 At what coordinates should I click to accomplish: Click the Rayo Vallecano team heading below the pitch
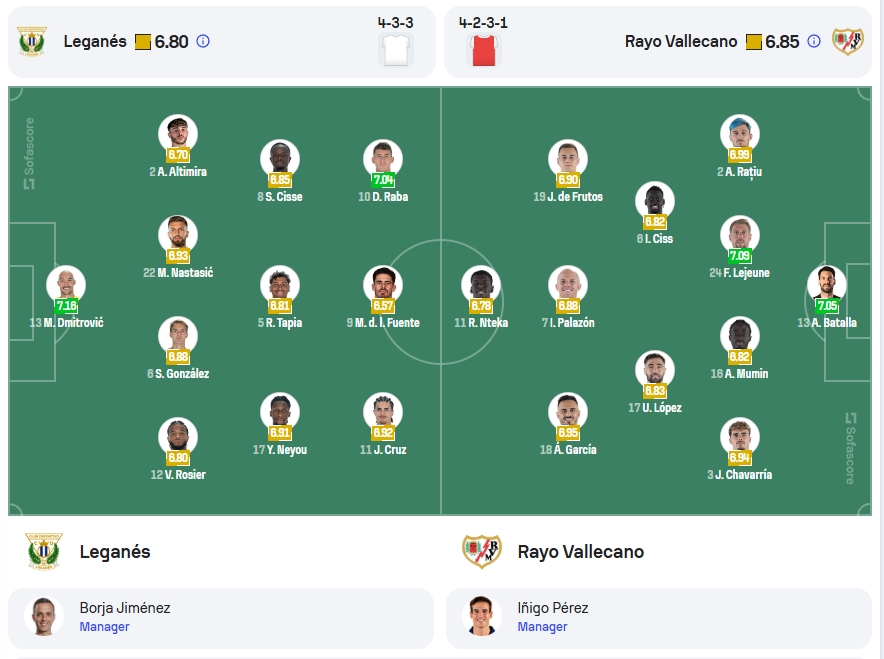pos(581,551)
